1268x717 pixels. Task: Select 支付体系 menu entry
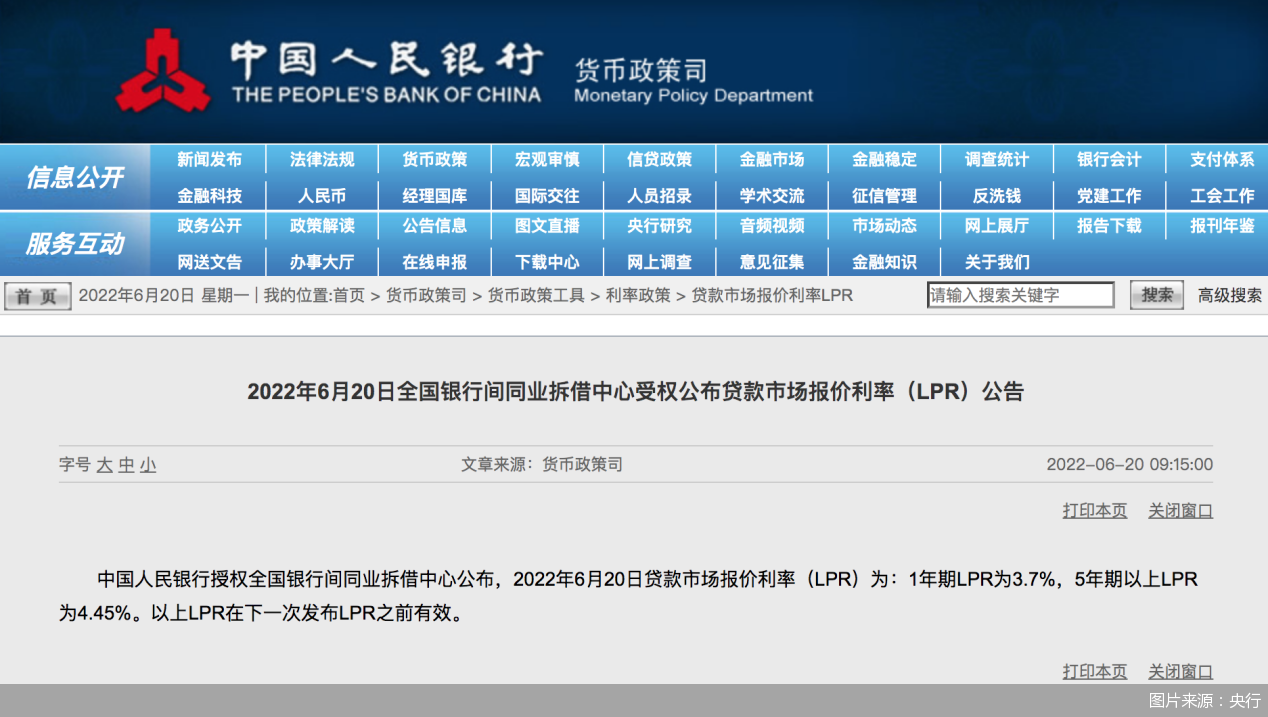tap(1221, 160)
